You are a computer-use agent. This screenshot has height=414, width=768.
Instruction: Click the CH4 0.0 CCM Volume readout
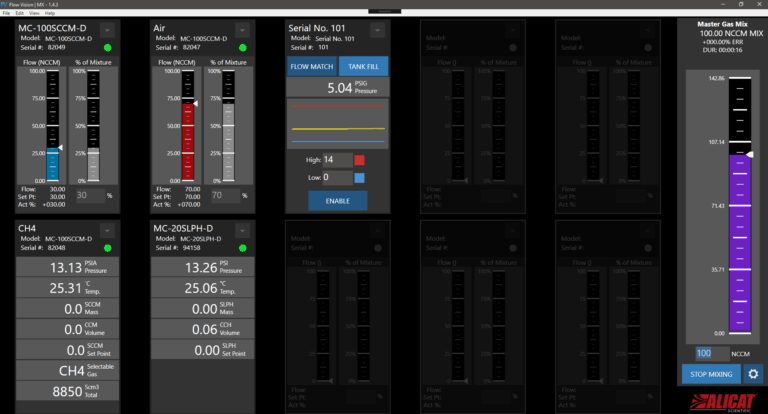point(68,329)
